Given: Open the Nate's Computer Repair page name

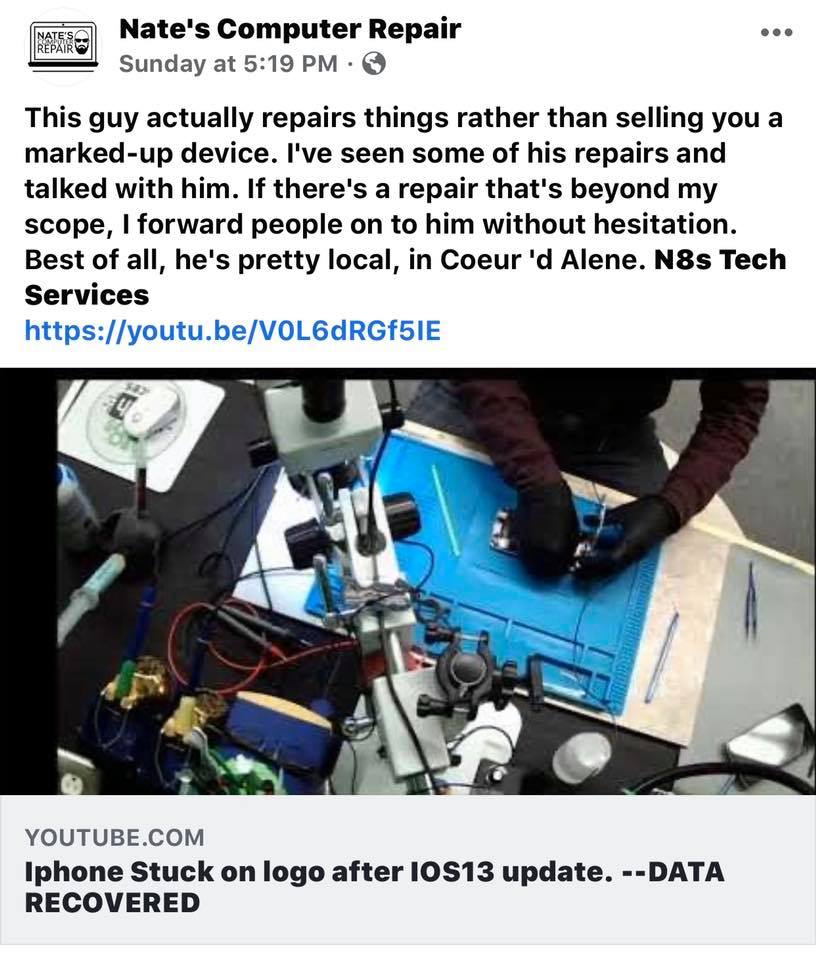Looking at the screenshot, I should pyautogui.click(x=290, y=29).
